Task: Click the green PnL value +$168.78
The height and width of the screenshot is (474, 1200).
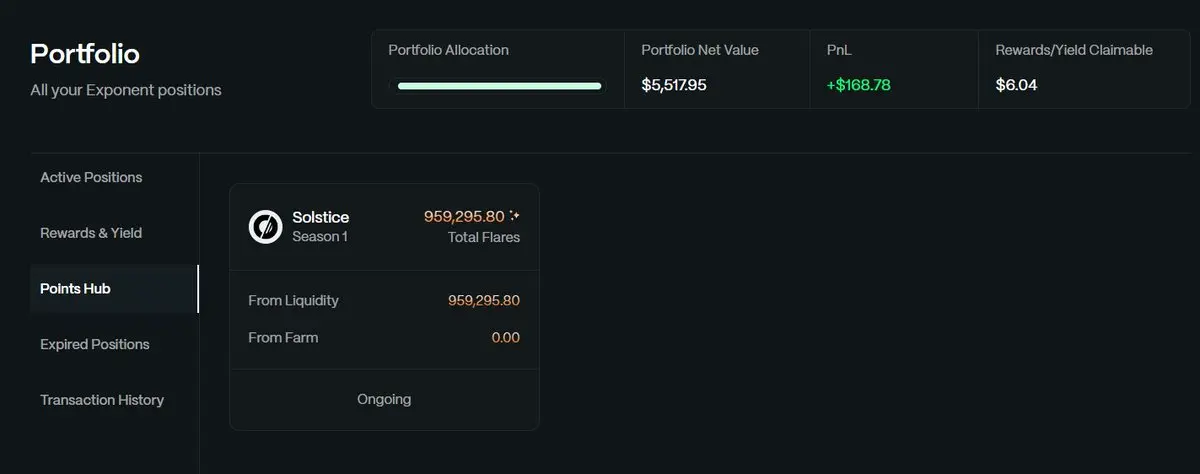Action: [x=858, y=85]
